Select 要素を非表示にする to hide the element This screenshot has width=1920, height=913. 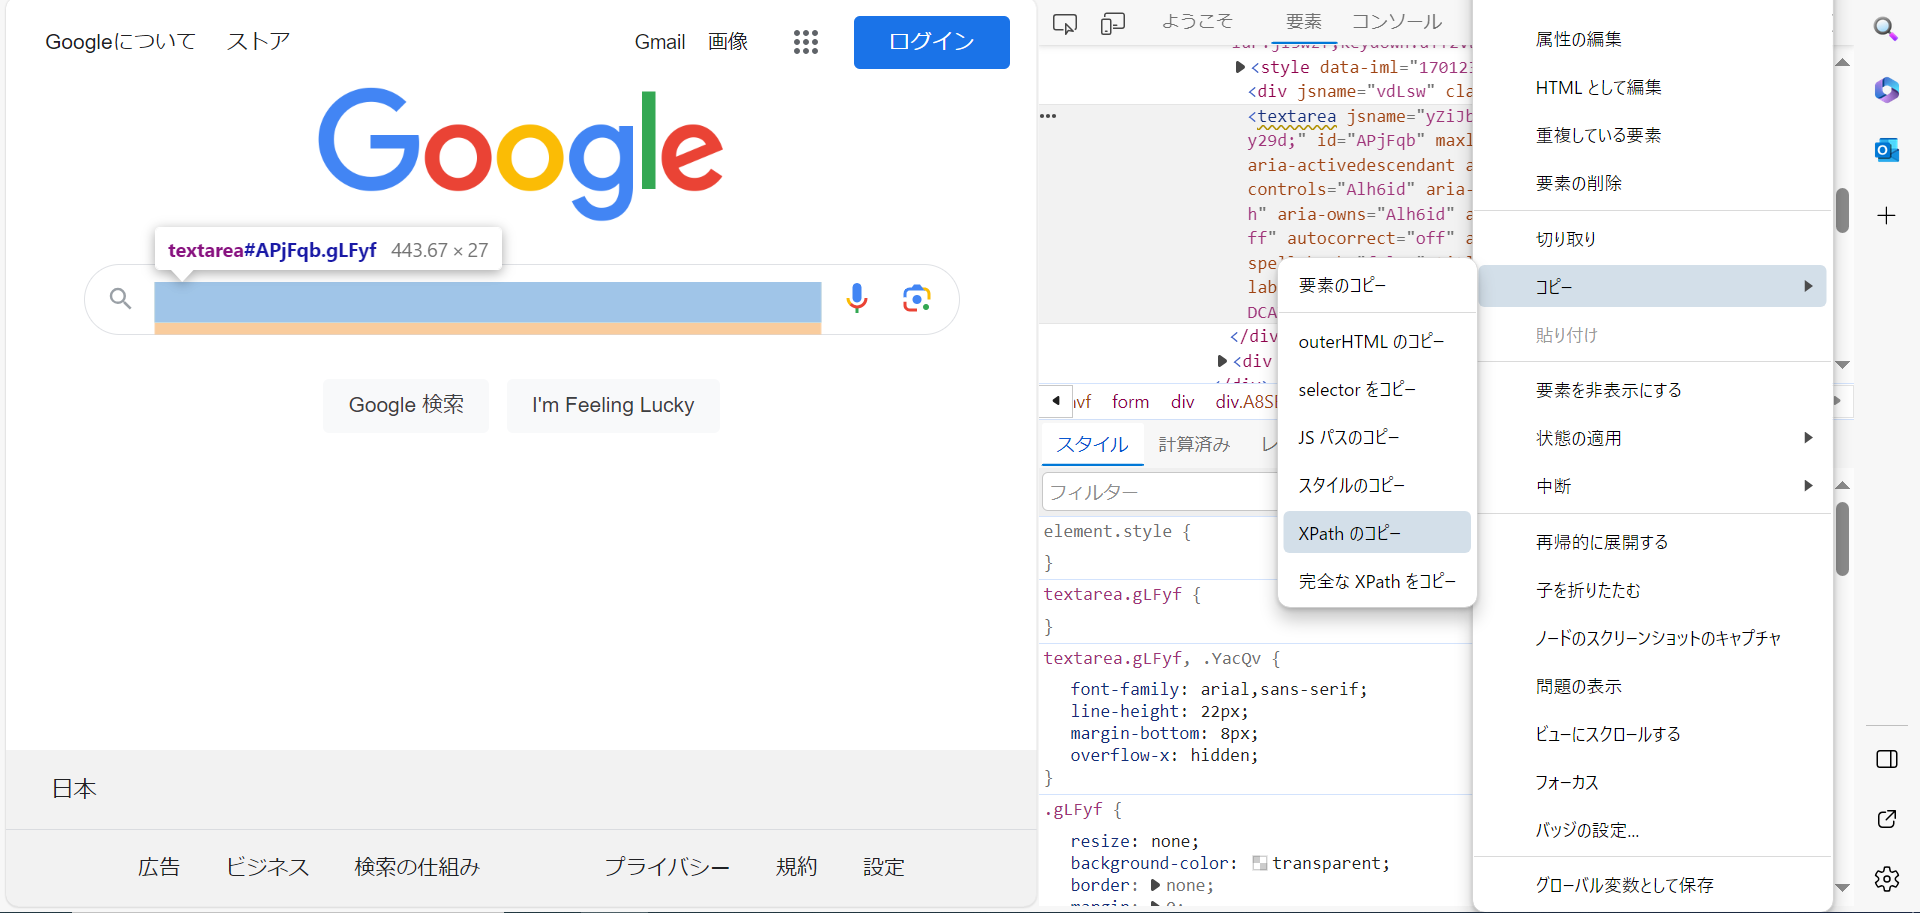click(x=1607, y=390)
